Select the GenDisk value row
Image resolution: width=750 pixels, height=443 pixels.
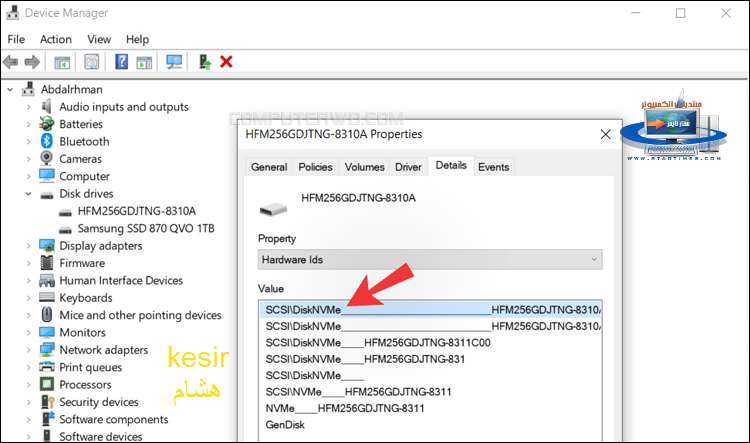285,424
